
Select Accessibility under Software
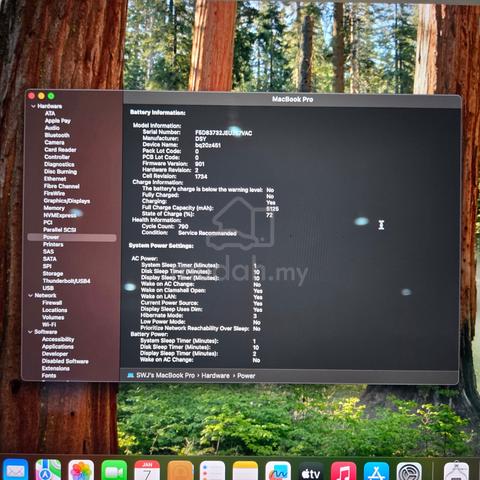(x=58, y=339)
